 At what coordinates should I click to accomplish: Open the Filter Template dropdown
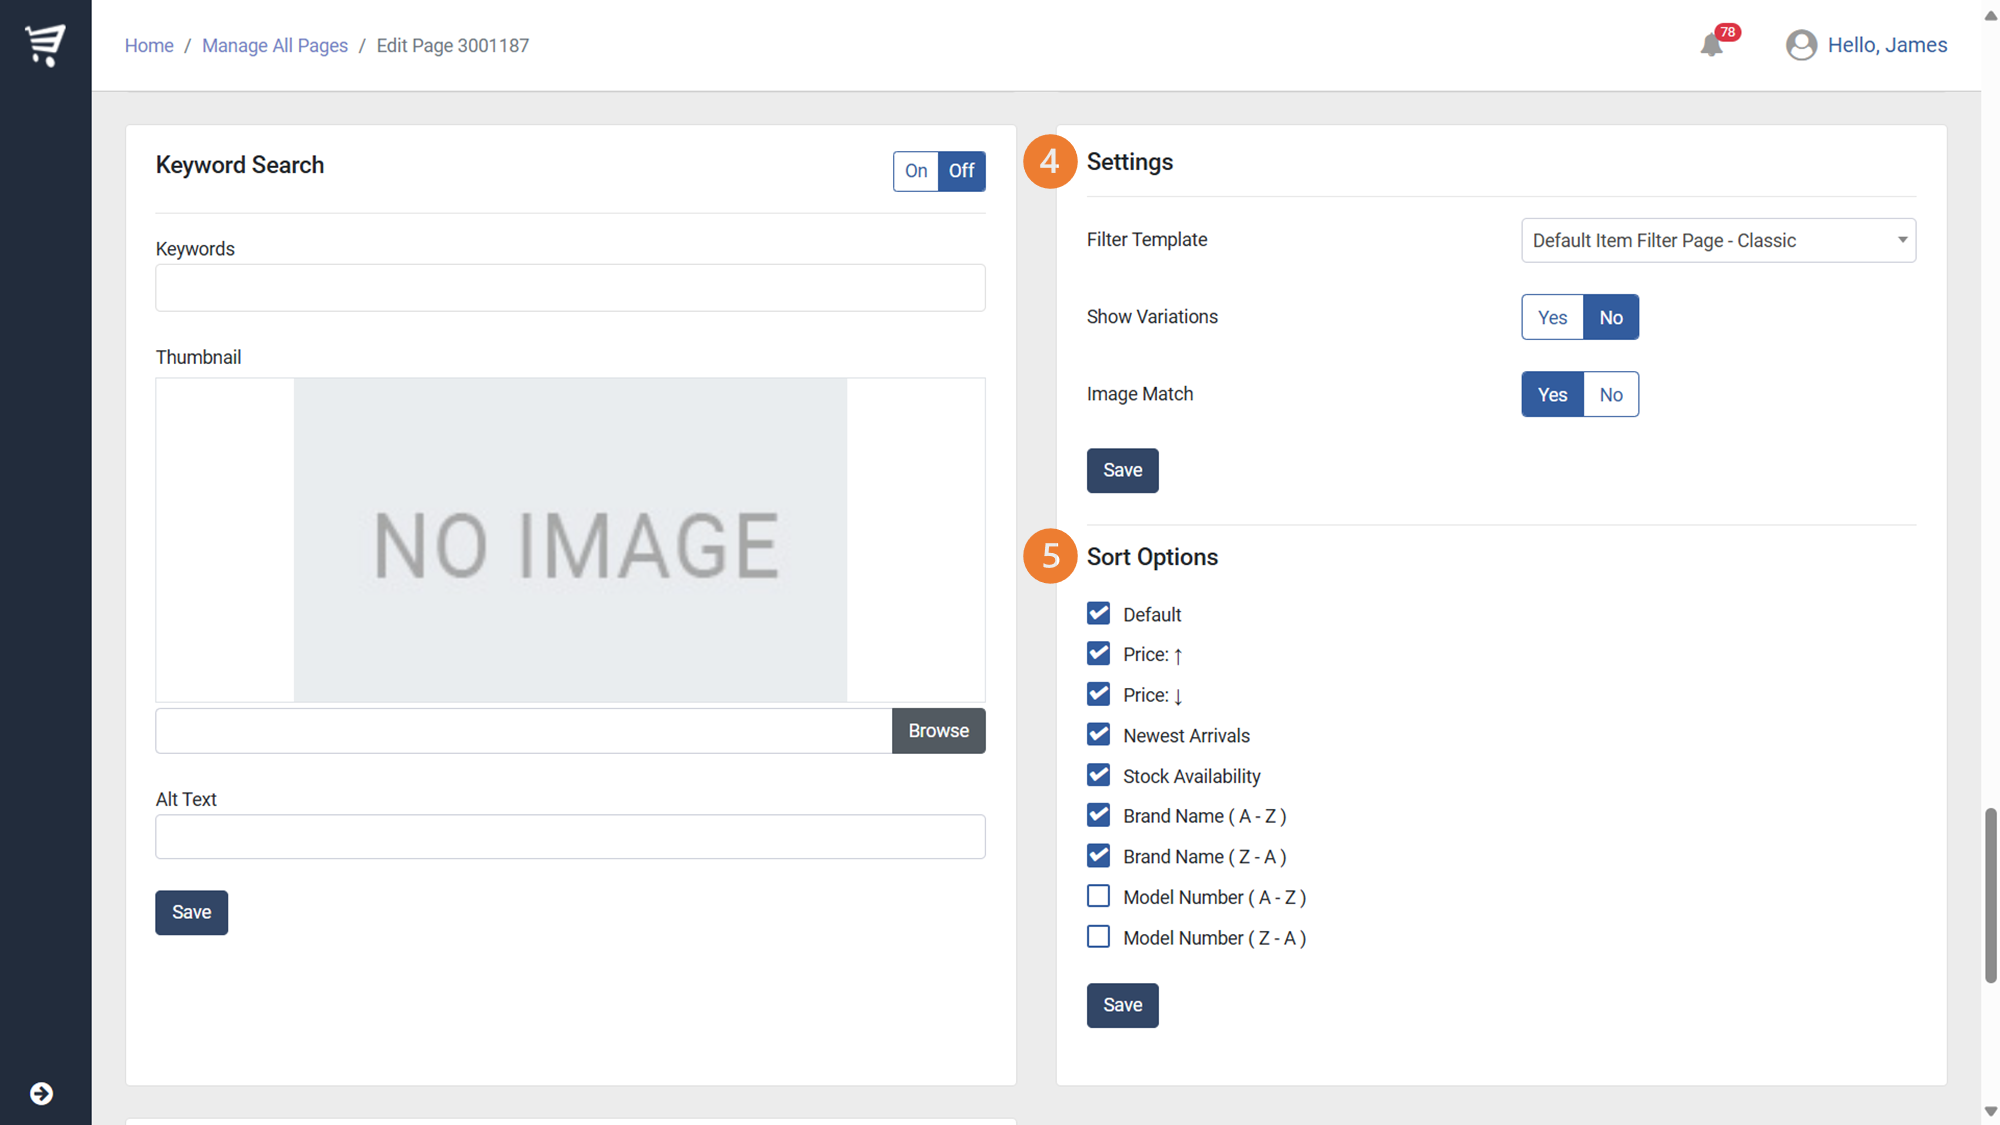[1717, 240]
